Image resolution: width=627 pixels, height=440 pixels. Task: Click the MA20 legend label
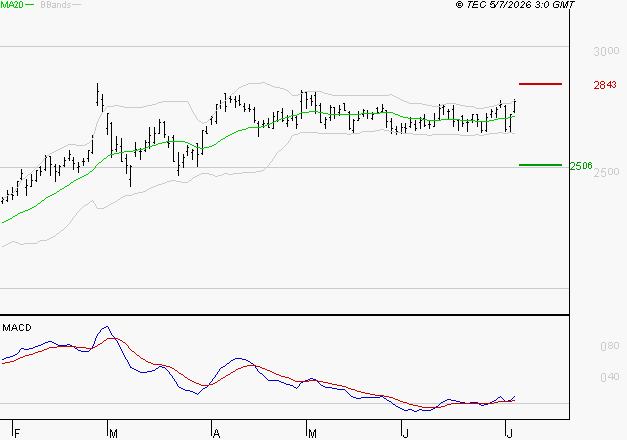click(11, 5)
